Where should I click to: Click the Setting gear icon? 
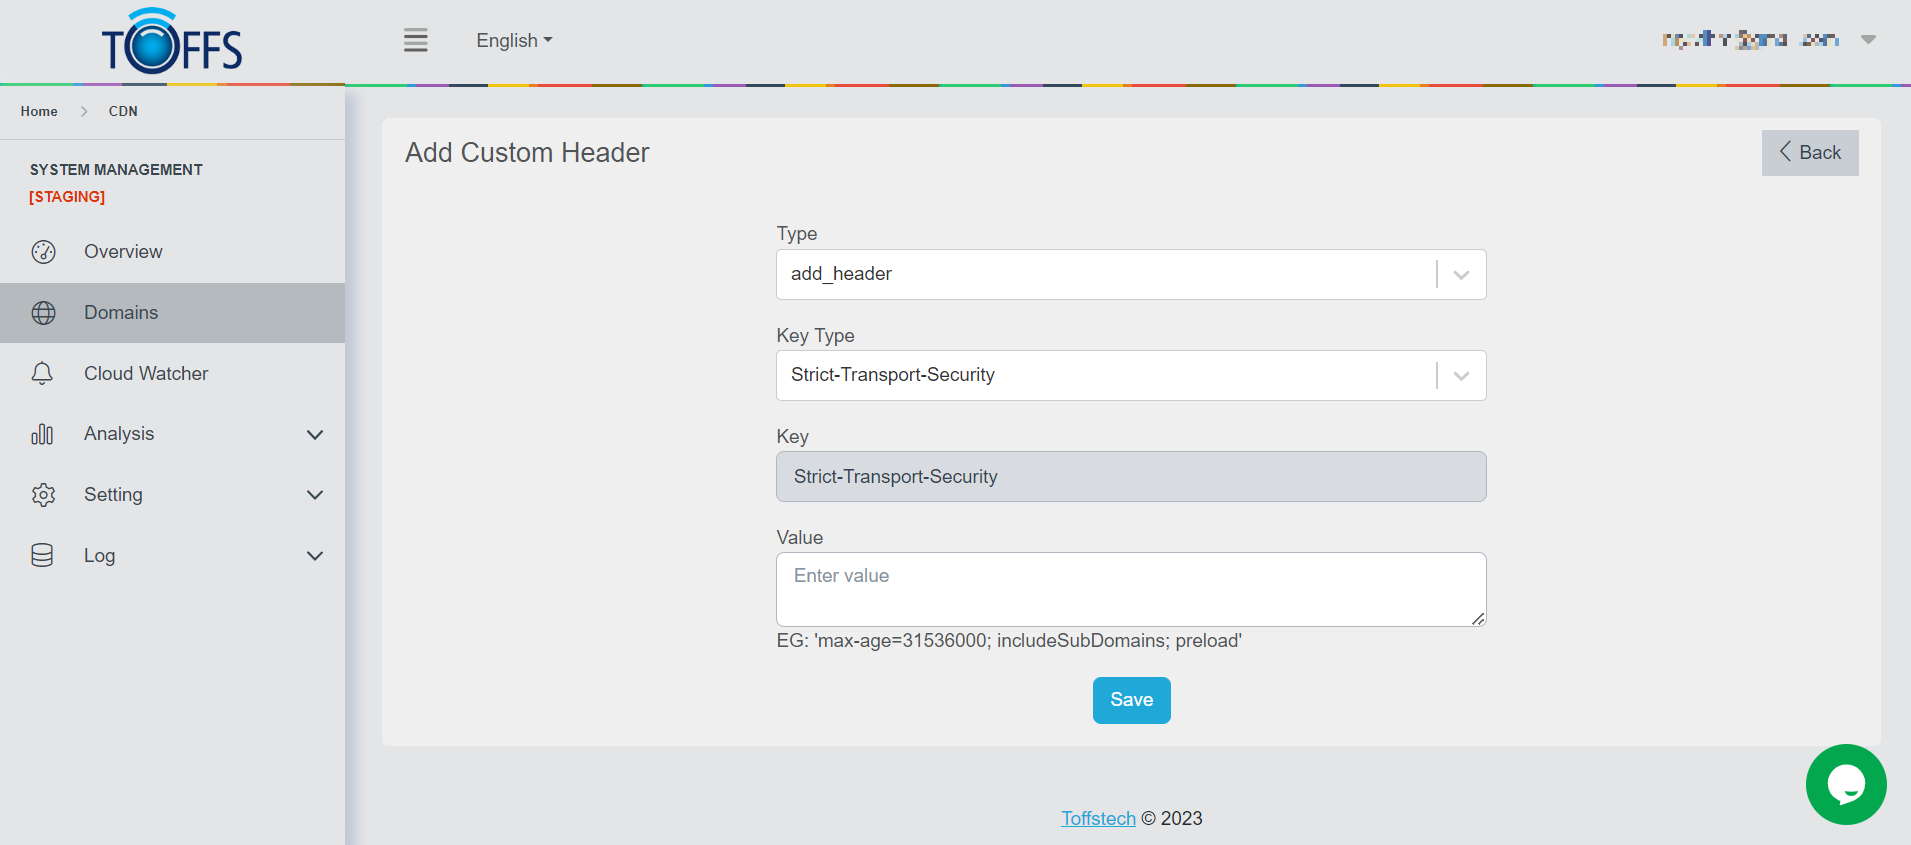[43, 495]
